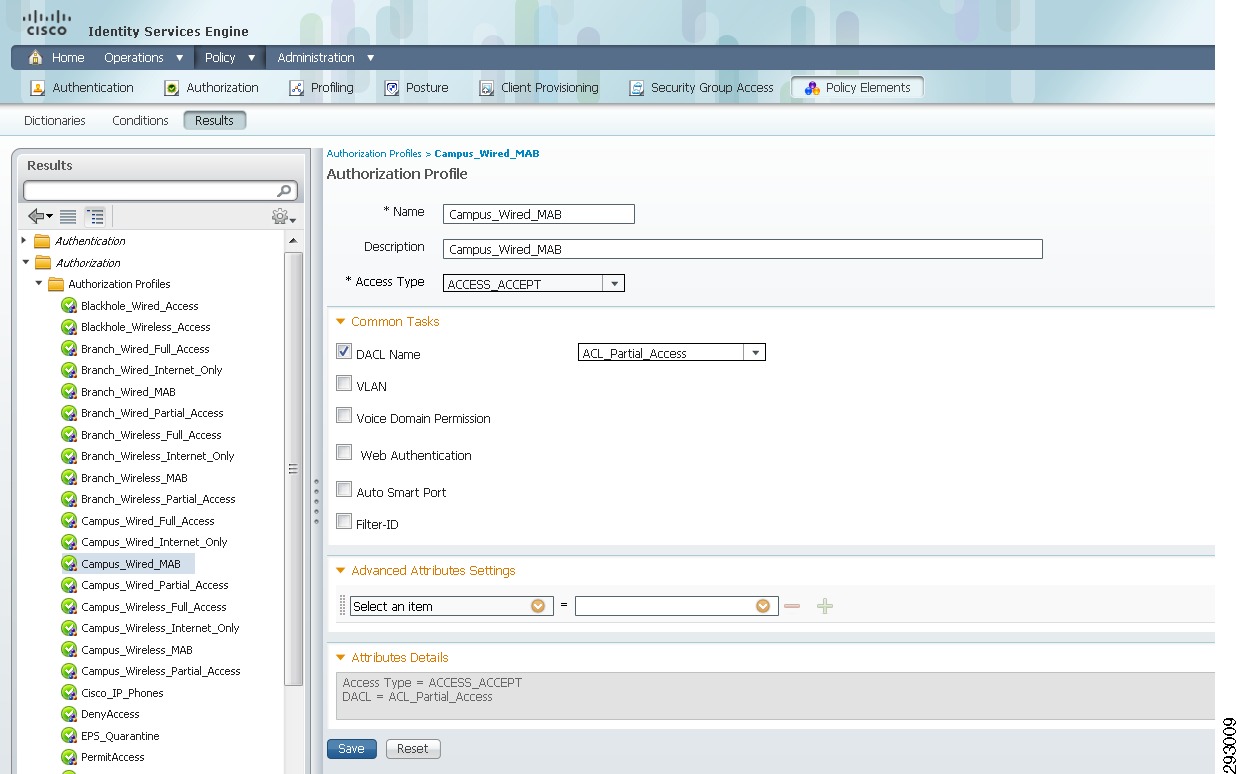Select Campus_Wired_Full_Access in the tree

point(148,521)
